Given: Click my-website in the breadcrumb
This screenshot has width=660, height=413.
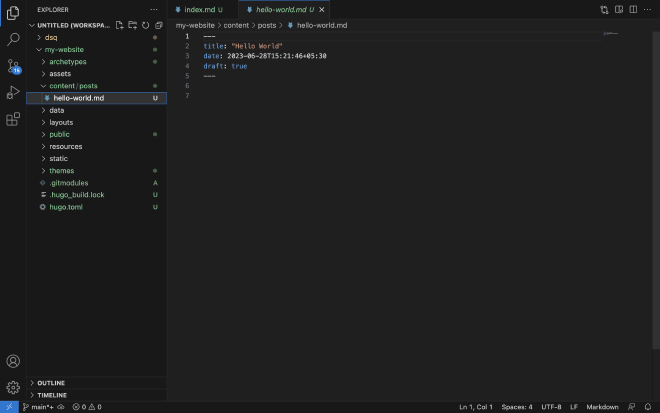Looking at the screenshot, I should (x=195, y=25).
